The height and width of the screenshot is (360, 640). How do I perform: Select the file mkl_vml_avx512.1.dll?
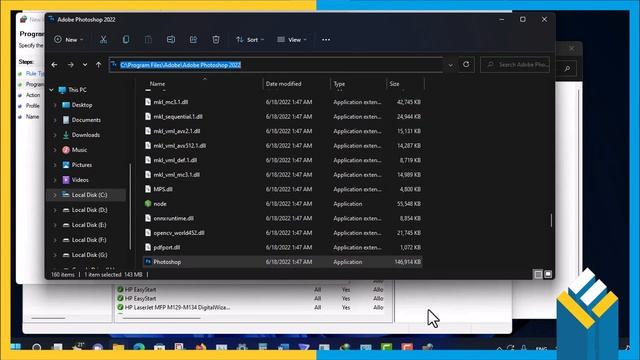tap(180, 146)
